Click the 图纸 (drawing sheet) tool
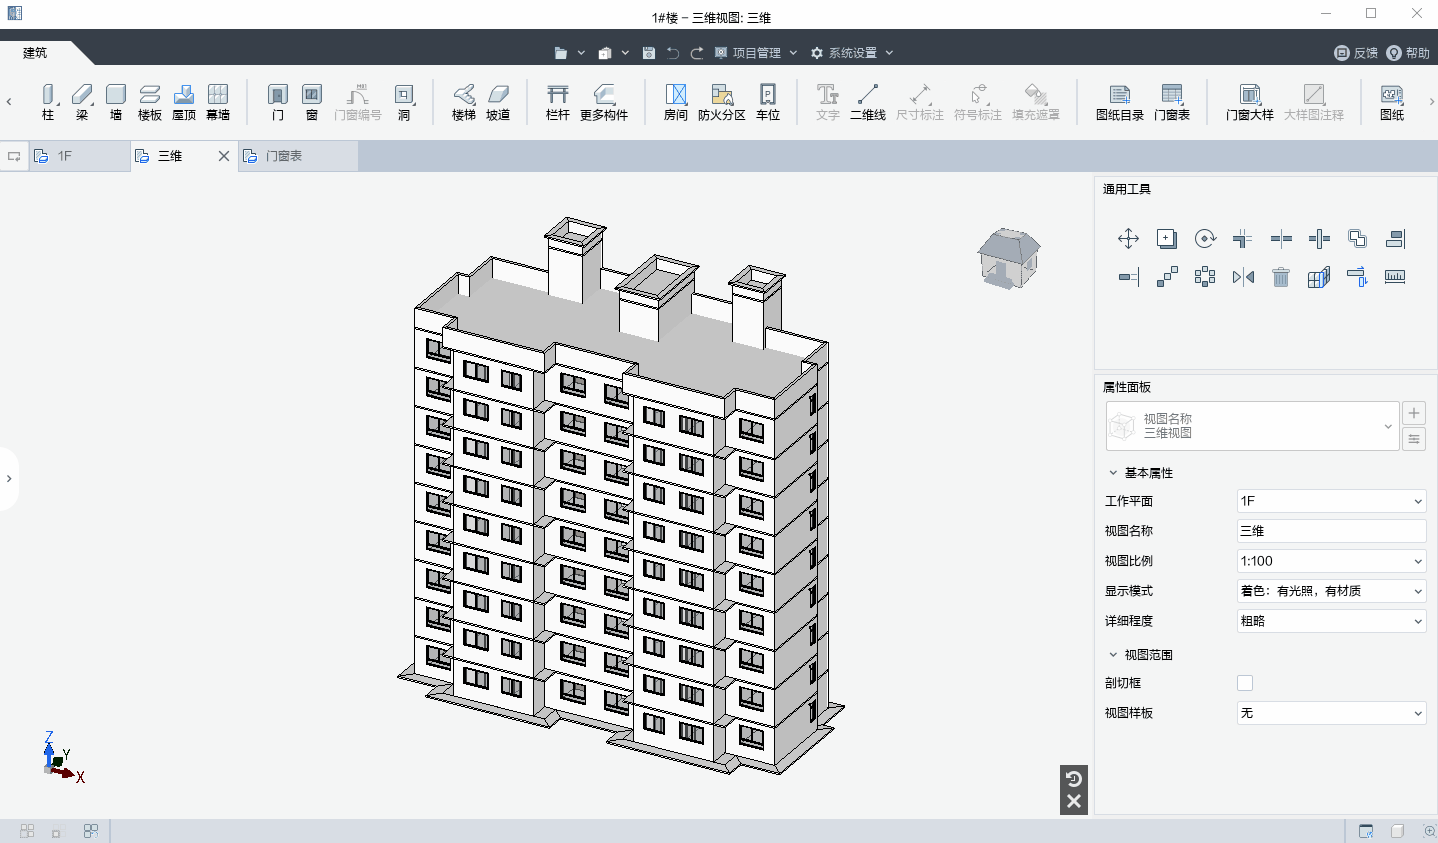 point(1392,102)
